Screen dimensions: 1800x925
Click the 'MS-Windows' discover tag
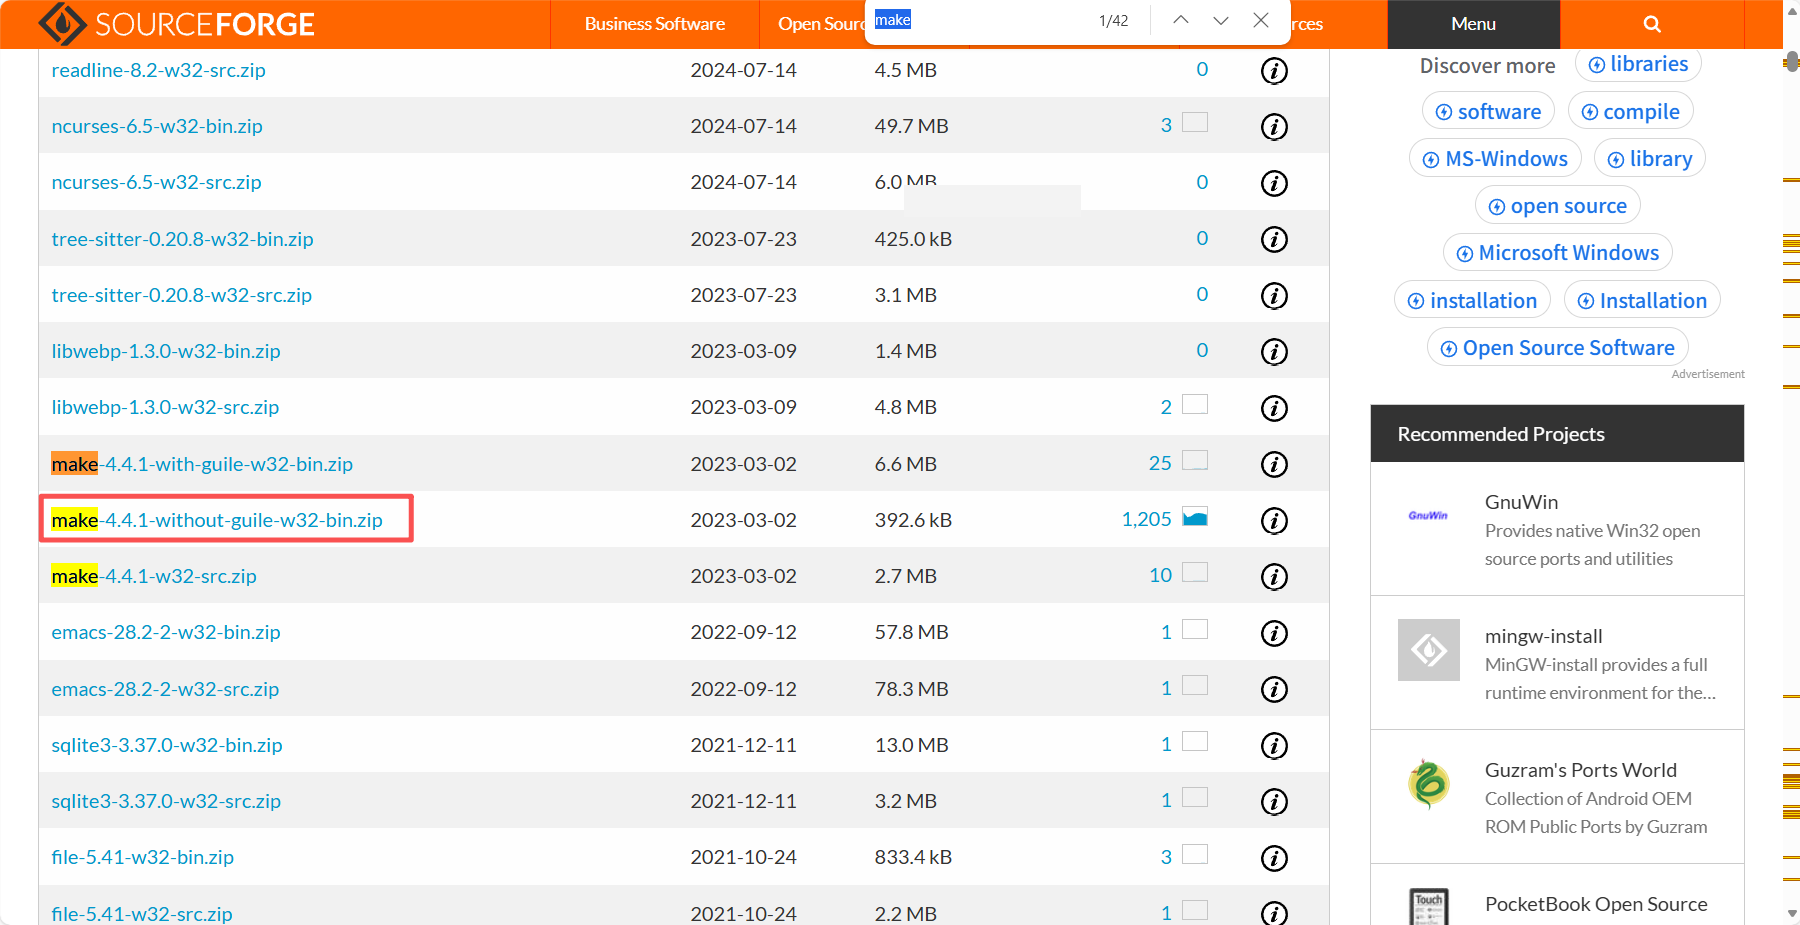click(1495, 158)
